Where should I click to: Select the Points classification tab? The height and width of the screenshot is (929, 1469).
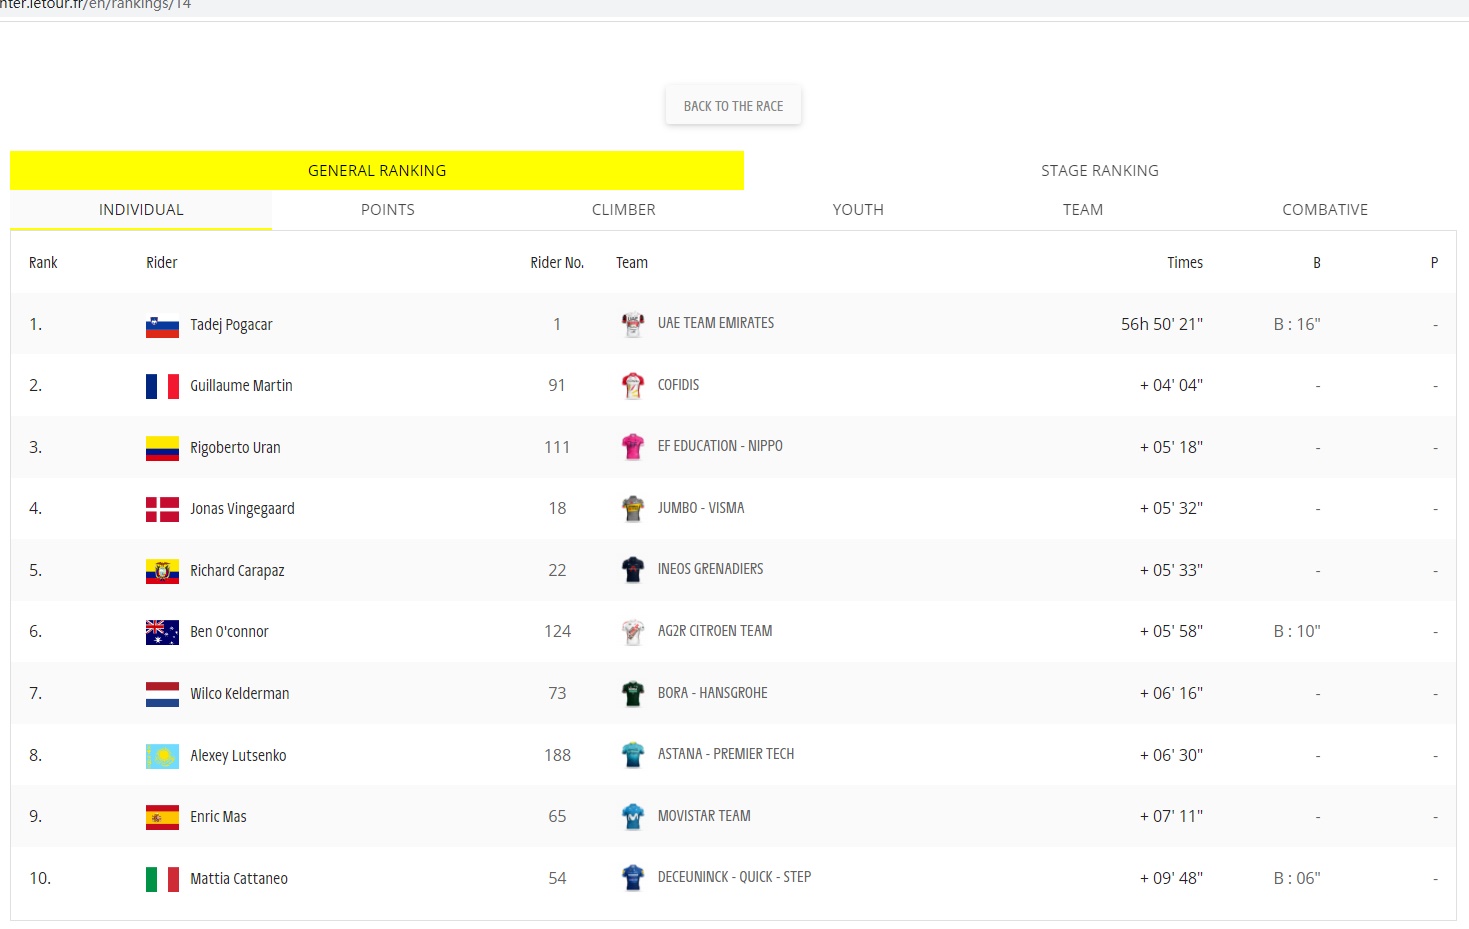[x=388, y=209]
